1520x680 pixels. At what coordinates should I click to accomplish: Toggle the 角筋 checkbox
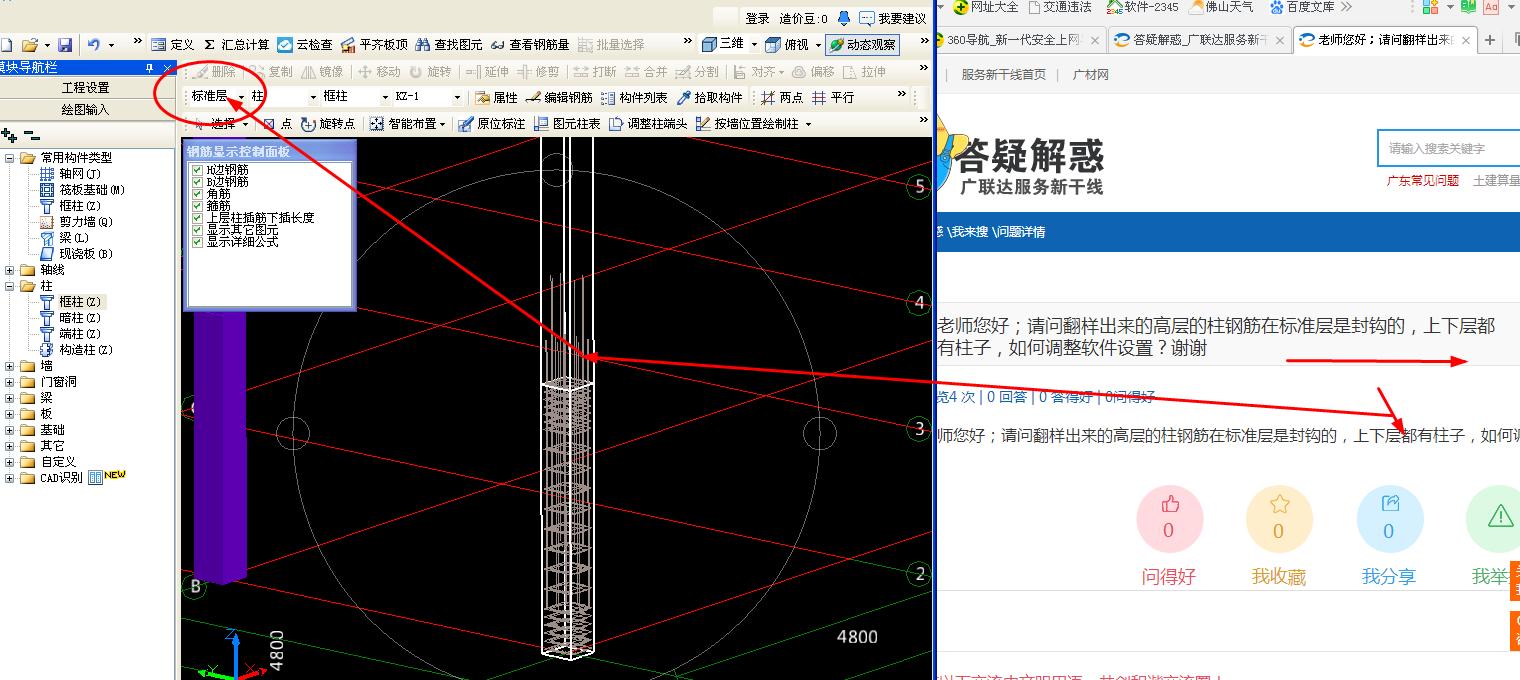coord(197,195)
